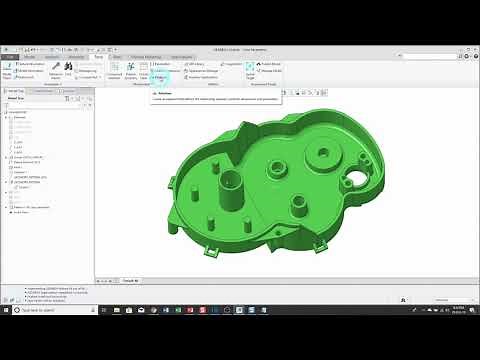Open the UDF Library
The width and height of the screenshot is (480, 360).
click(194, 64)
